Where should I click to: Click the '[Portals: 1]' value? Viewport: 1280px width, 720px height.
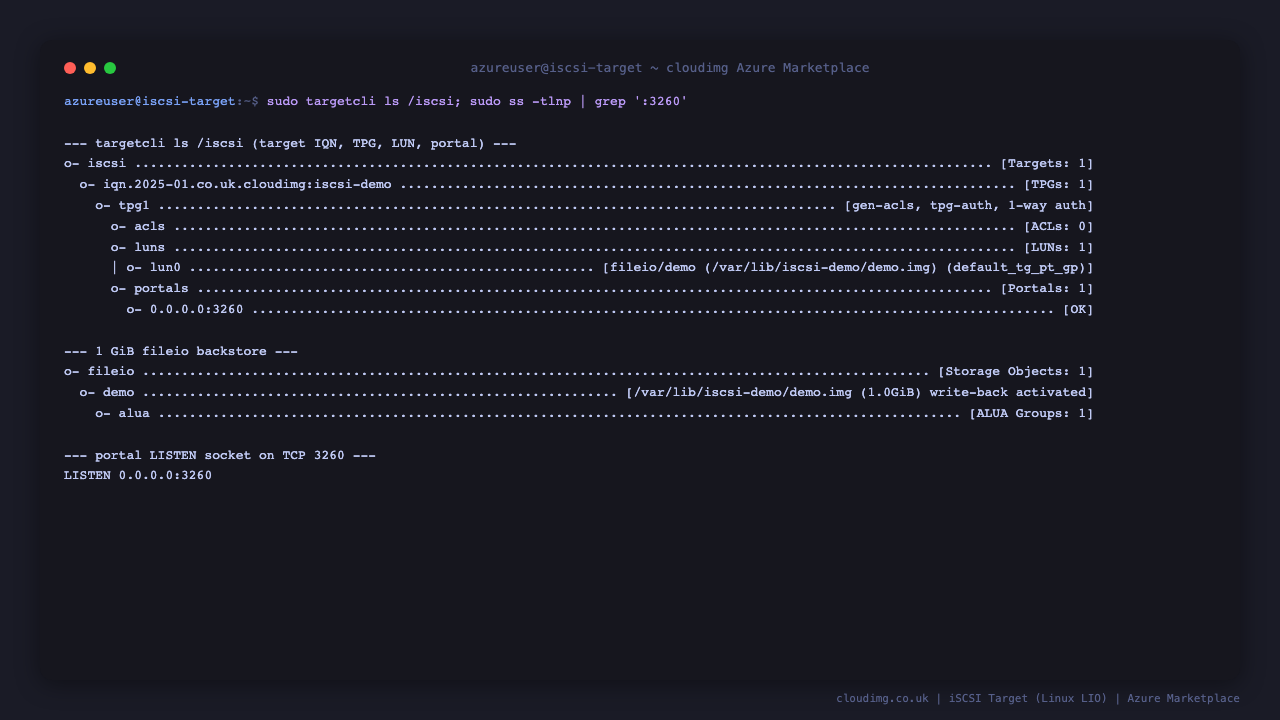click(x=1047, y=289)
